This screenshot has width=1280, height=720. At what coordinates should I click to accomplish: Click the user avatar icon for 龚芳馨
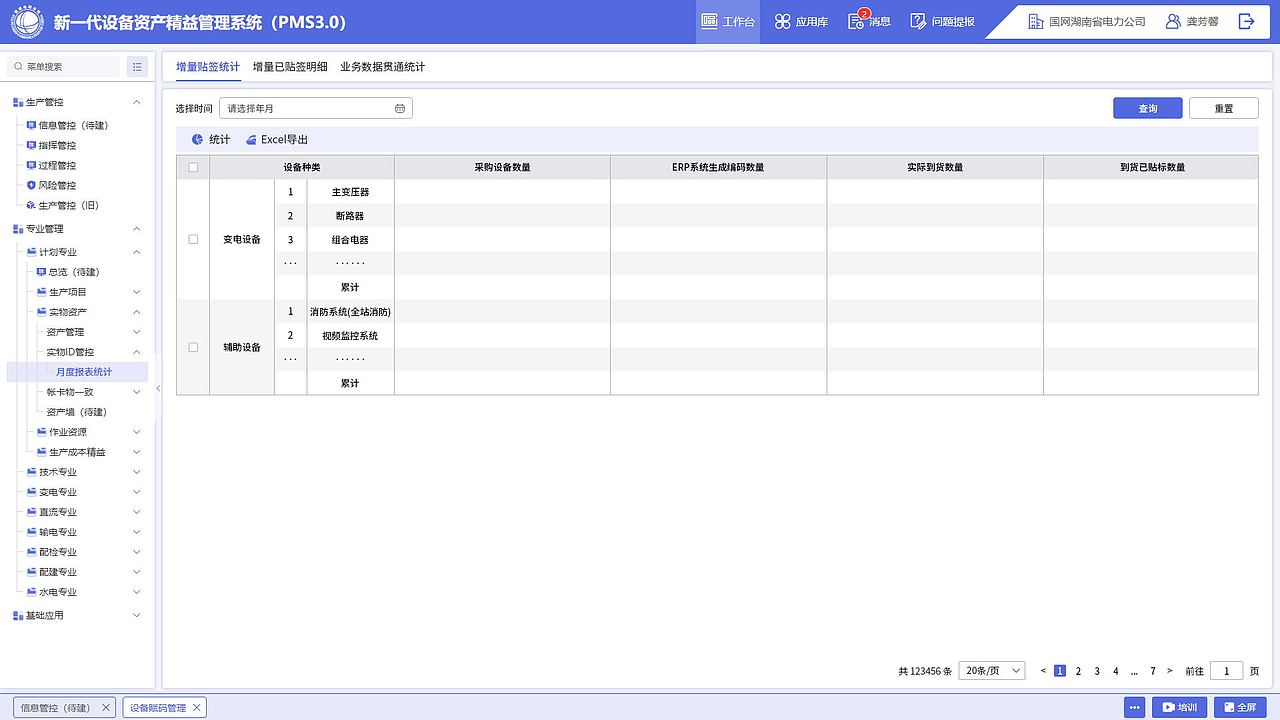pyautogui.click(x=1173, y=21)
